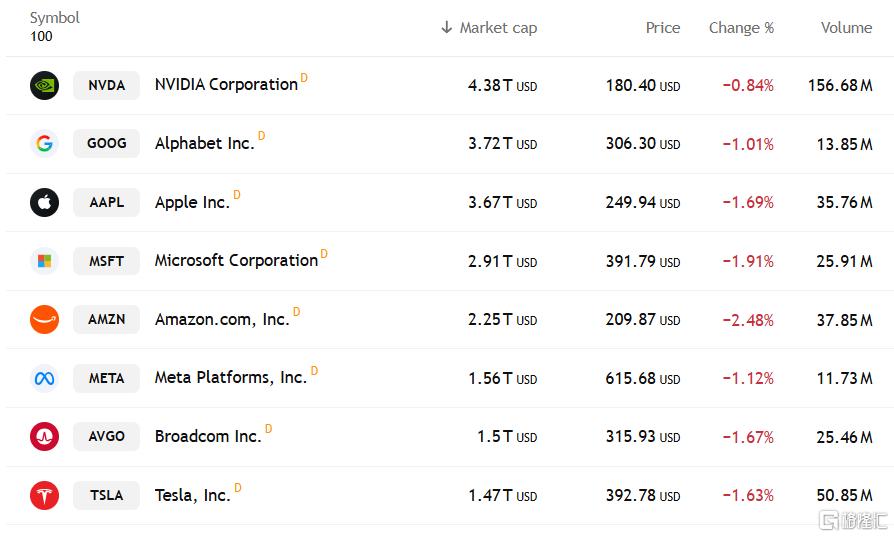Click the Meta logo icon

(44, 378)
